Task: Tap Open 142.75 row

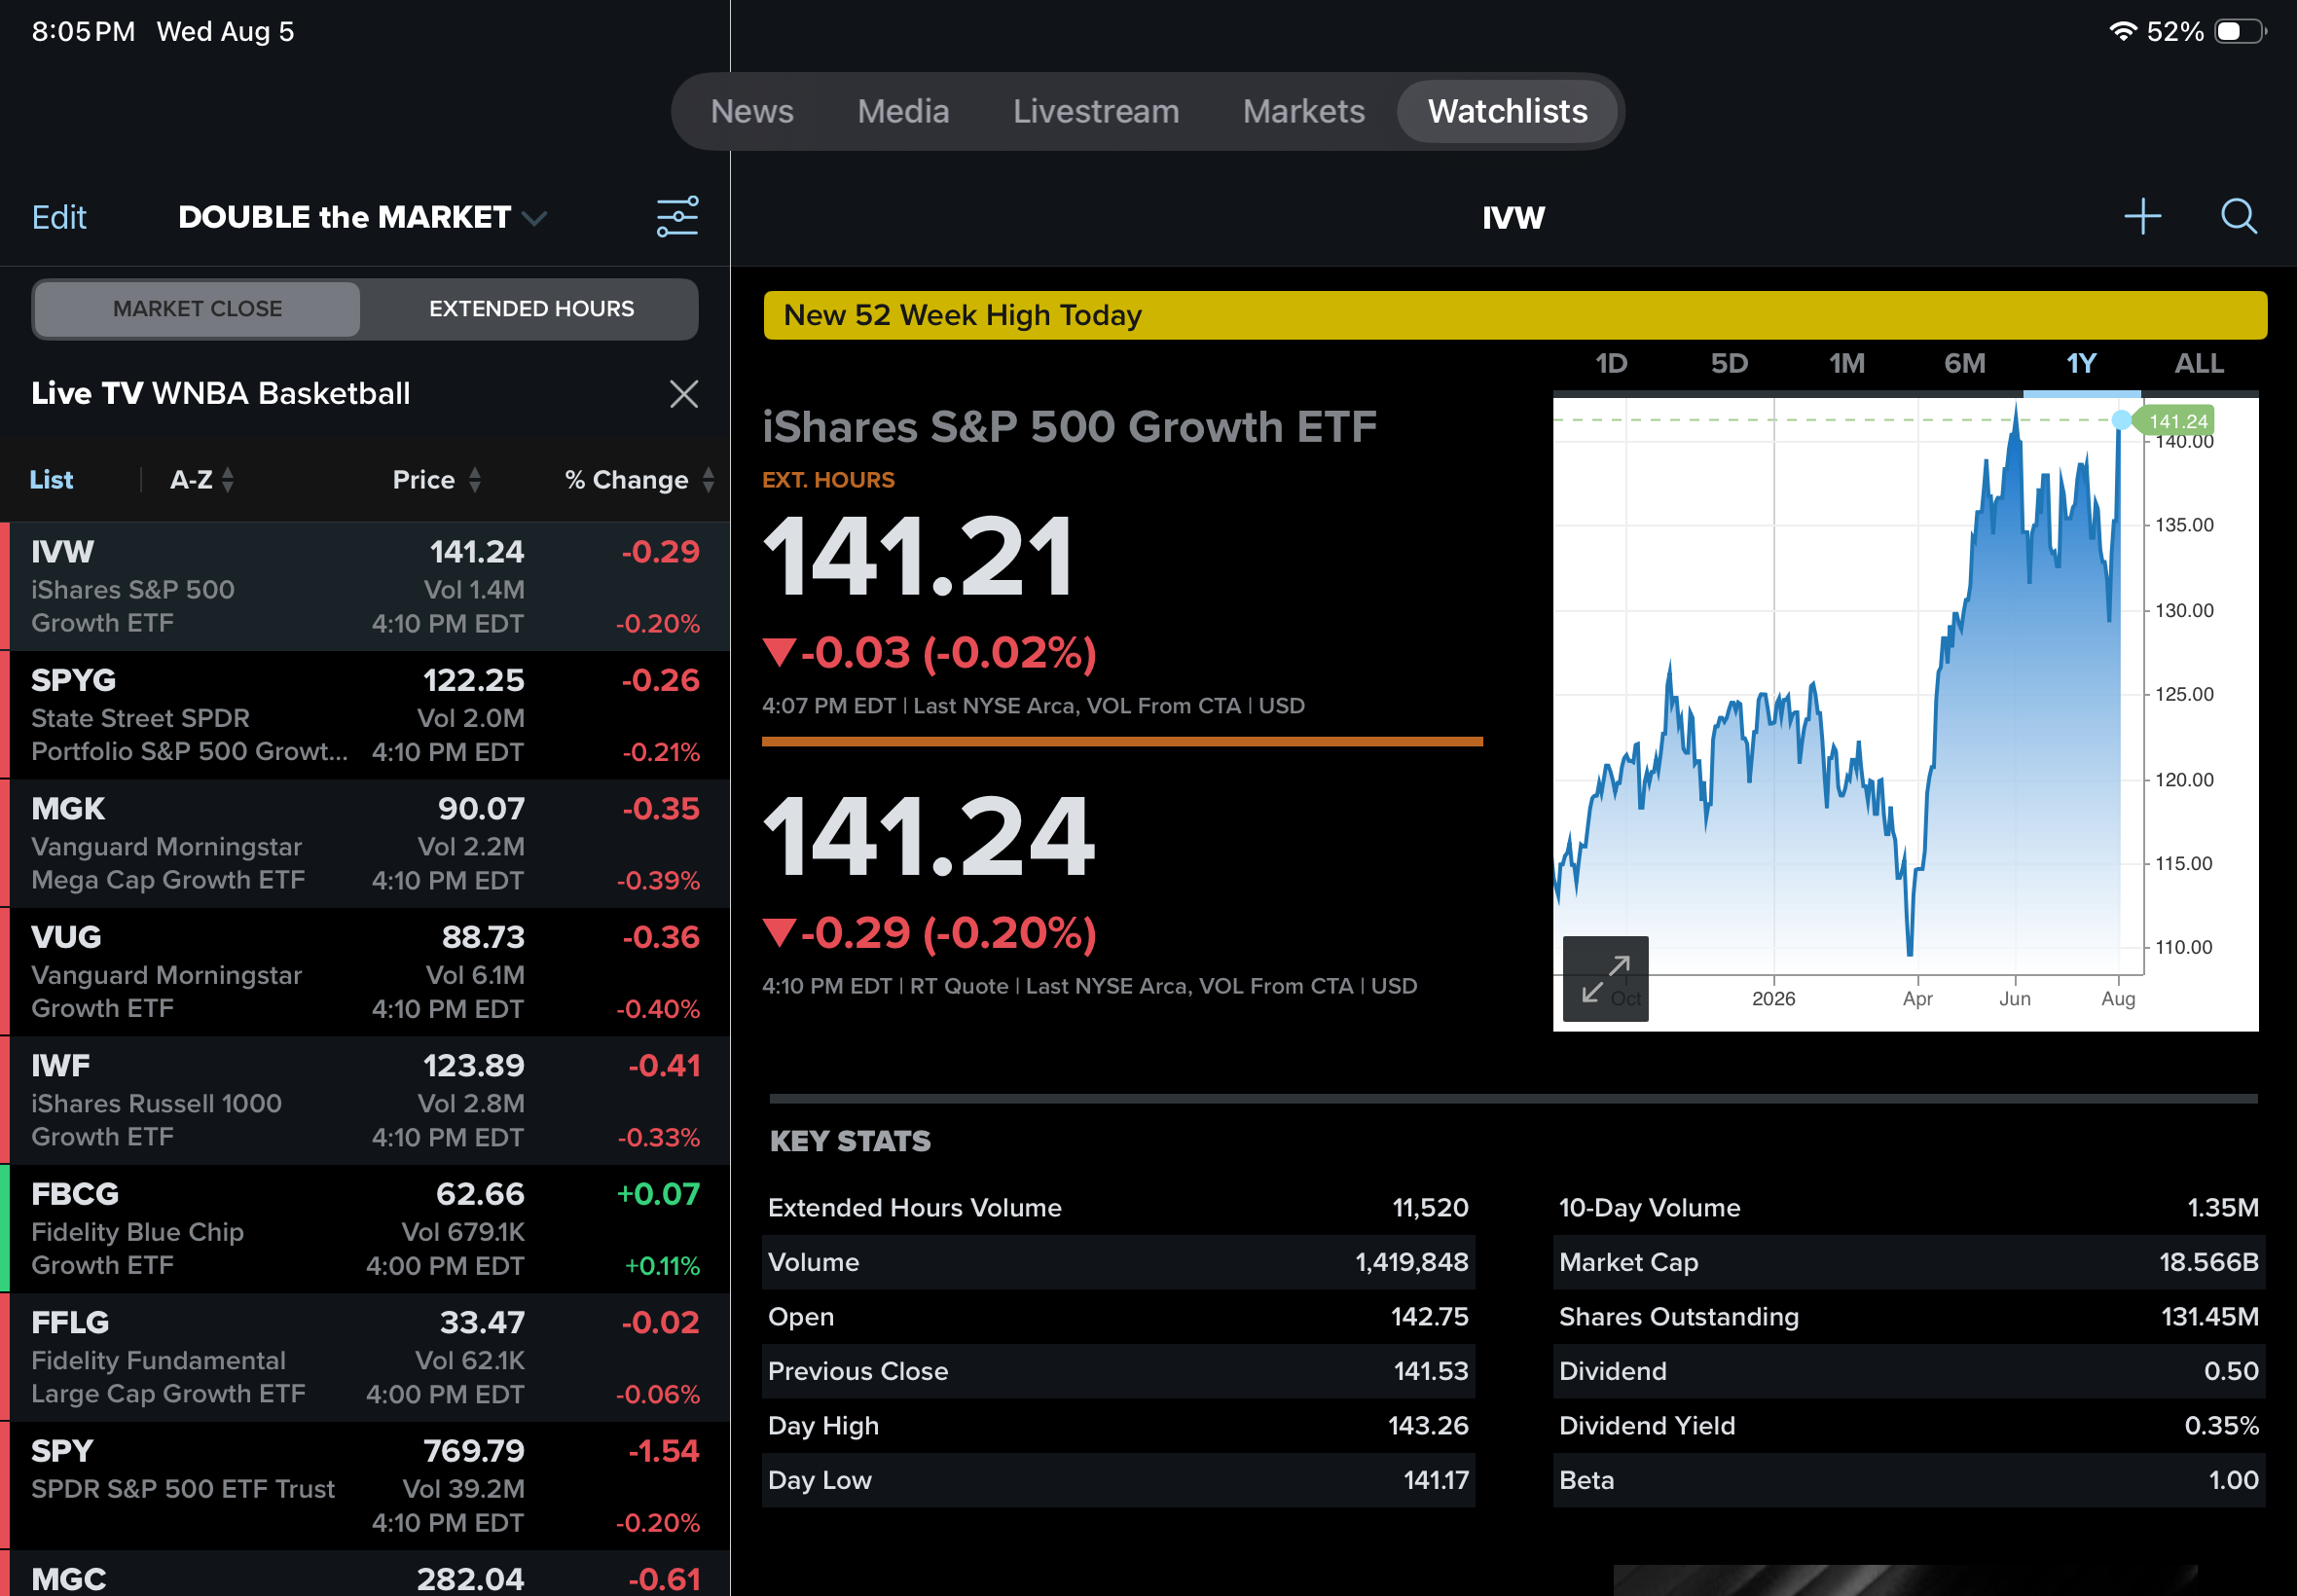Action: pos(1118,1317)
